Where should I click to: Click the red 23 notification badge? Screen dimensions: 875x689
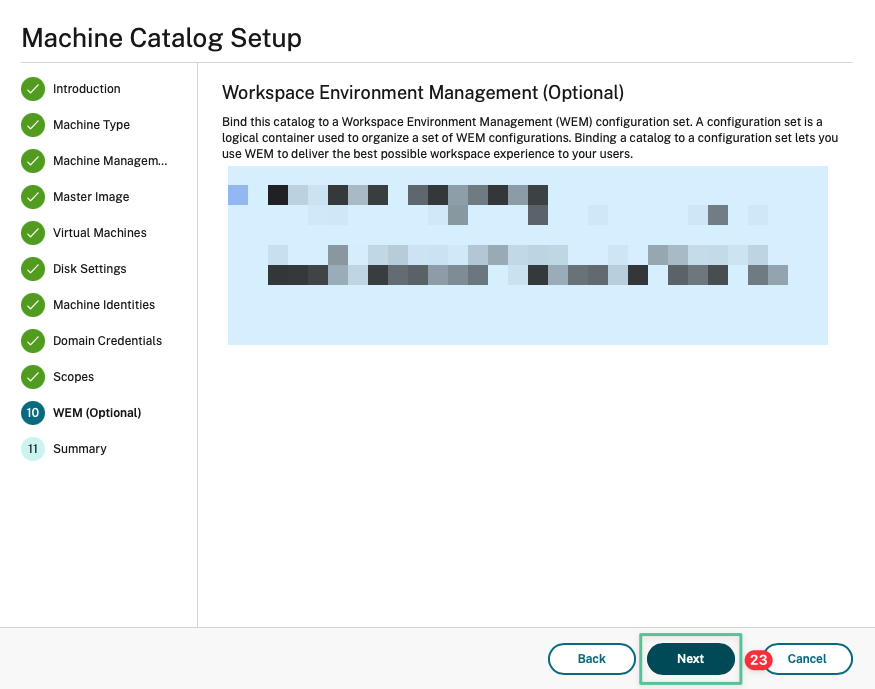pyautogui.click(x=758, y=660)
